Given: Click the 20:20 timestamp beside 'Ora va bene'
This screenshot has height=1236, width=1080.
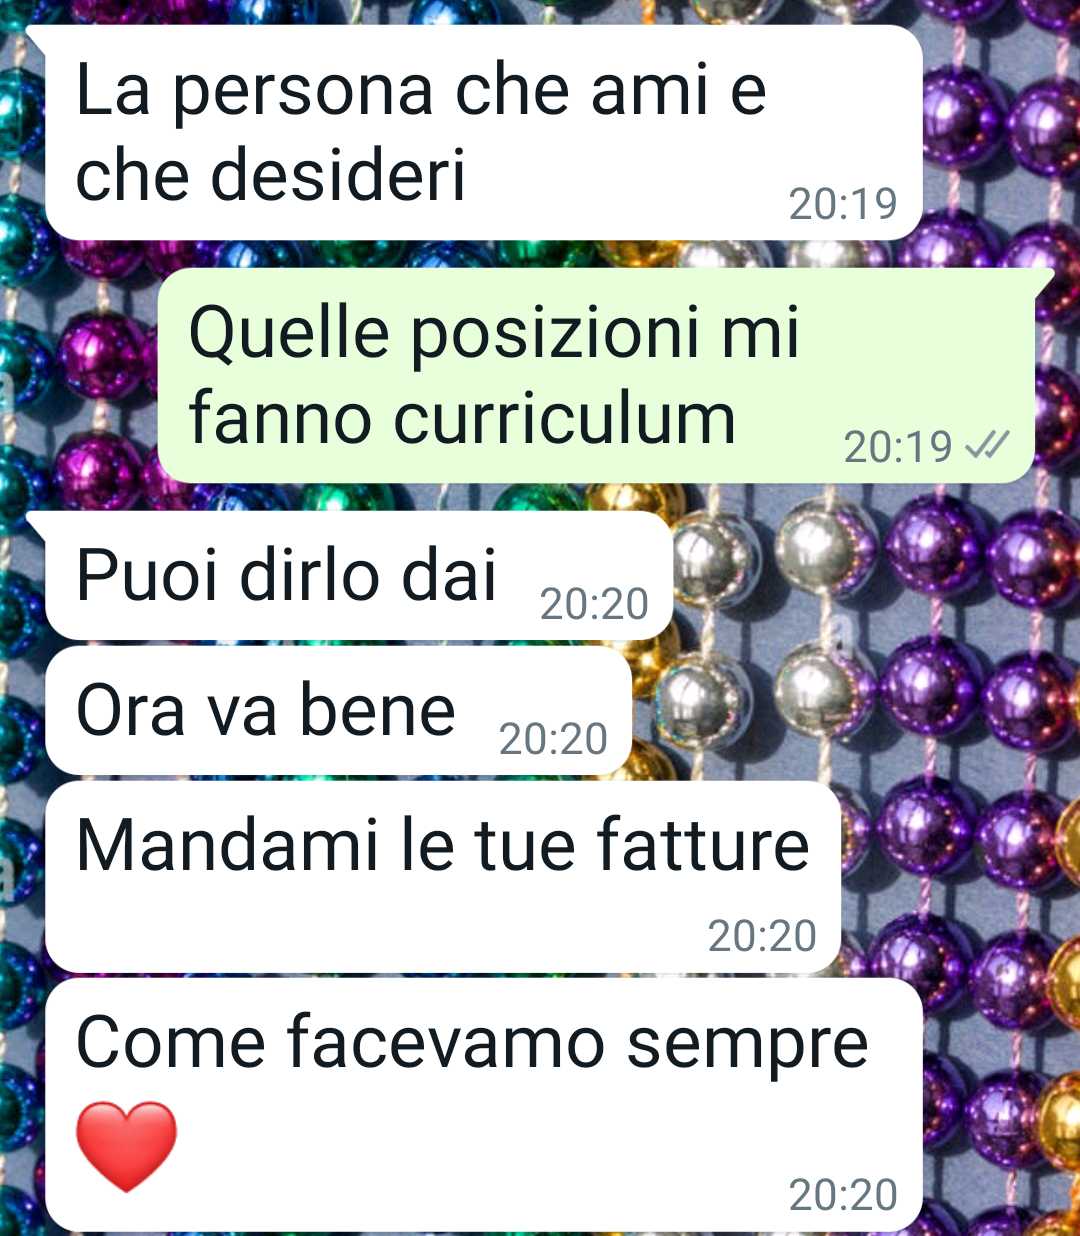Looking at the screenshot, I should (553, 739).
